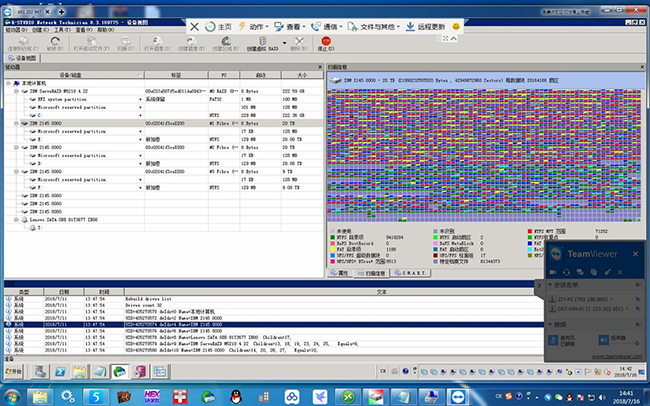Select the F: volume of 9.00 TB
This screenshot has width=650, height=406.
(x=164, y=188)
